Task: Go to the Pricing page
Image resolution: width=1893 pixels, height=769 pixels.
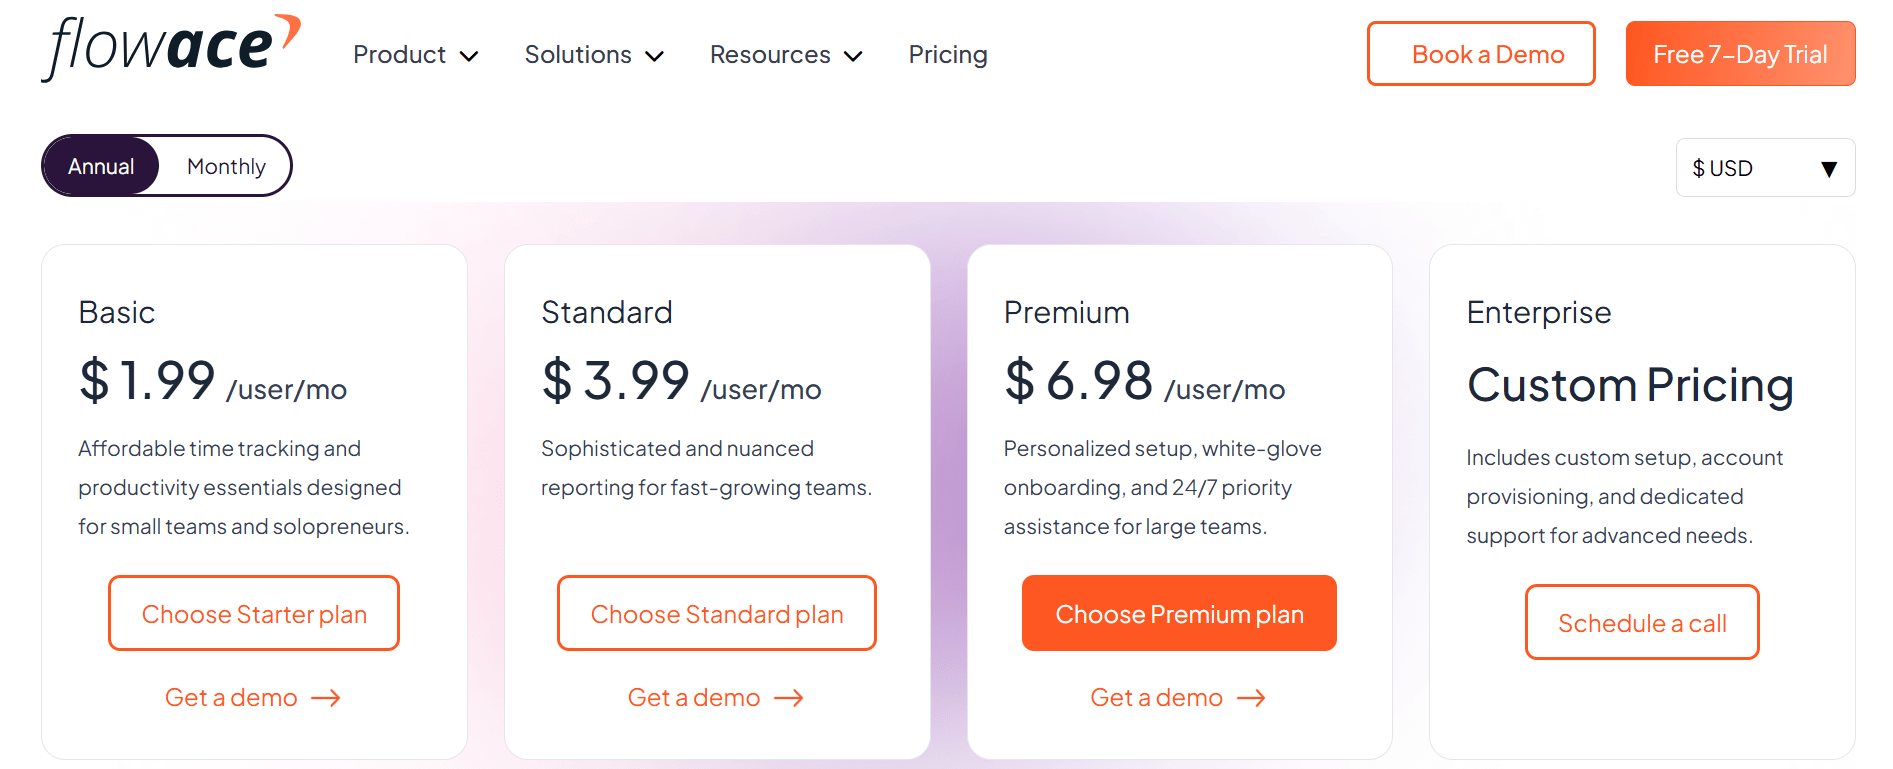Action: (x=947, y=55)
